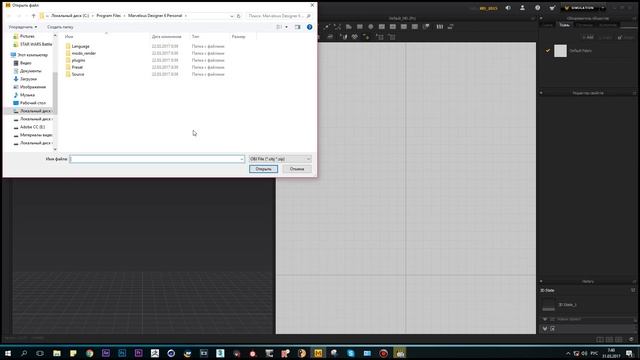Open Google Chrome from the taskbar
Image resolution: width=640 pixels, height=360 pixels.
tap(89, 353)
